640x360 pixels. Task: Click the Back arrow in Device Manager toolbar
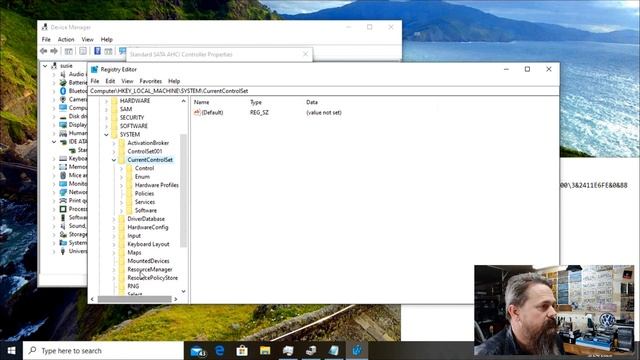click(43, 51)
